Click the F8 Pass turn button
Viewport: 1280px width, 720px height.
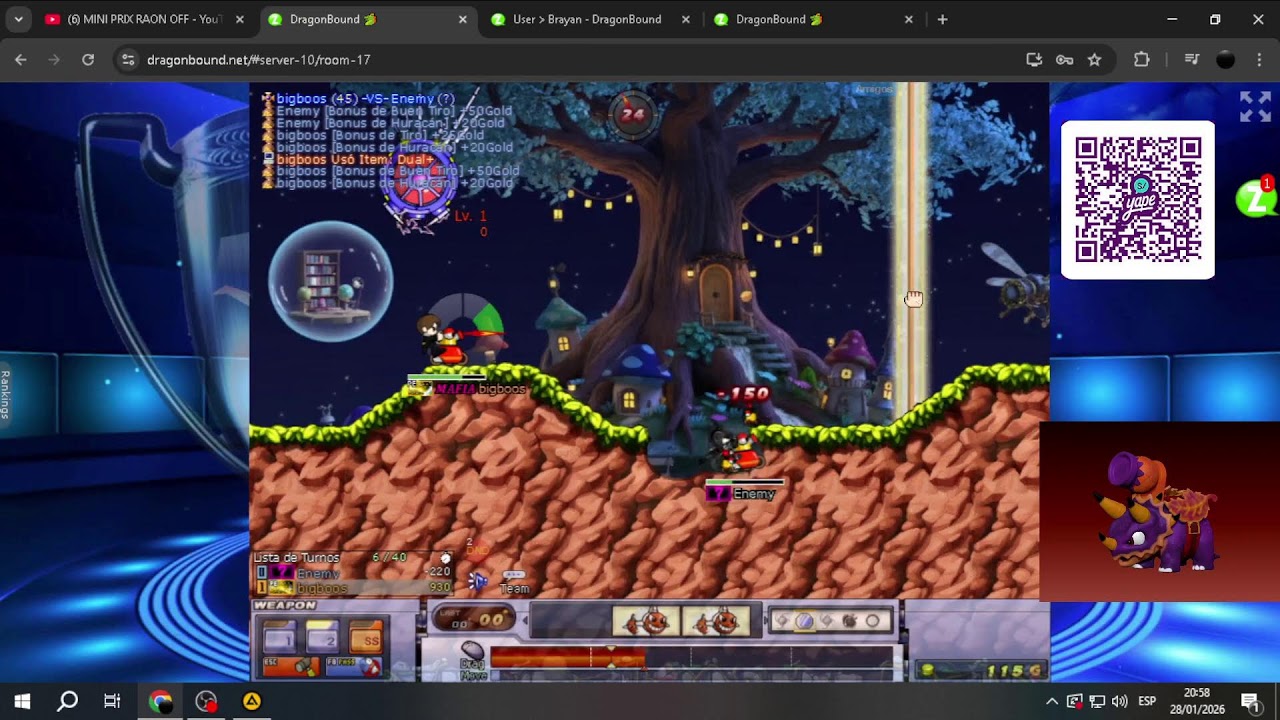click(x=353, y=666)
